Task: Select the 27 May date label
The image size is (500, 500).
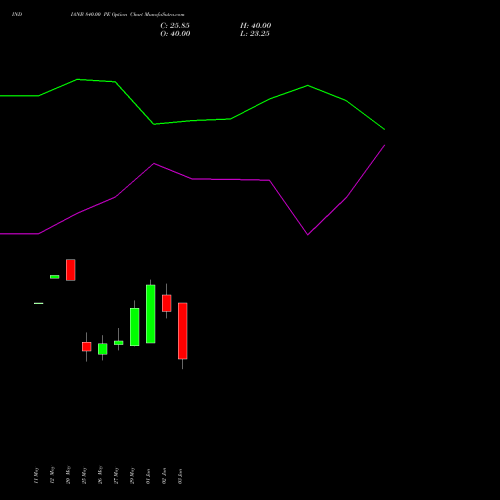Action: pyautogui.click(x=116, y=475)
